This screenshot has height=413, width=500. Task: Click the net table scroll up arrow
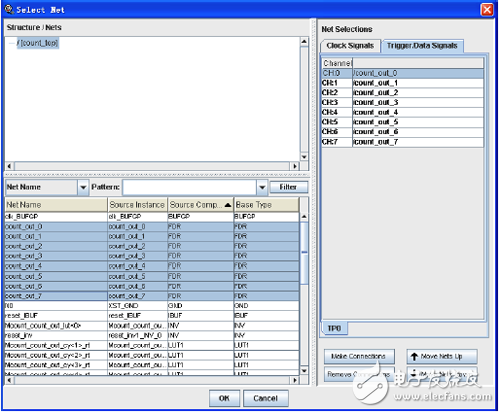(x=304, y=217)
